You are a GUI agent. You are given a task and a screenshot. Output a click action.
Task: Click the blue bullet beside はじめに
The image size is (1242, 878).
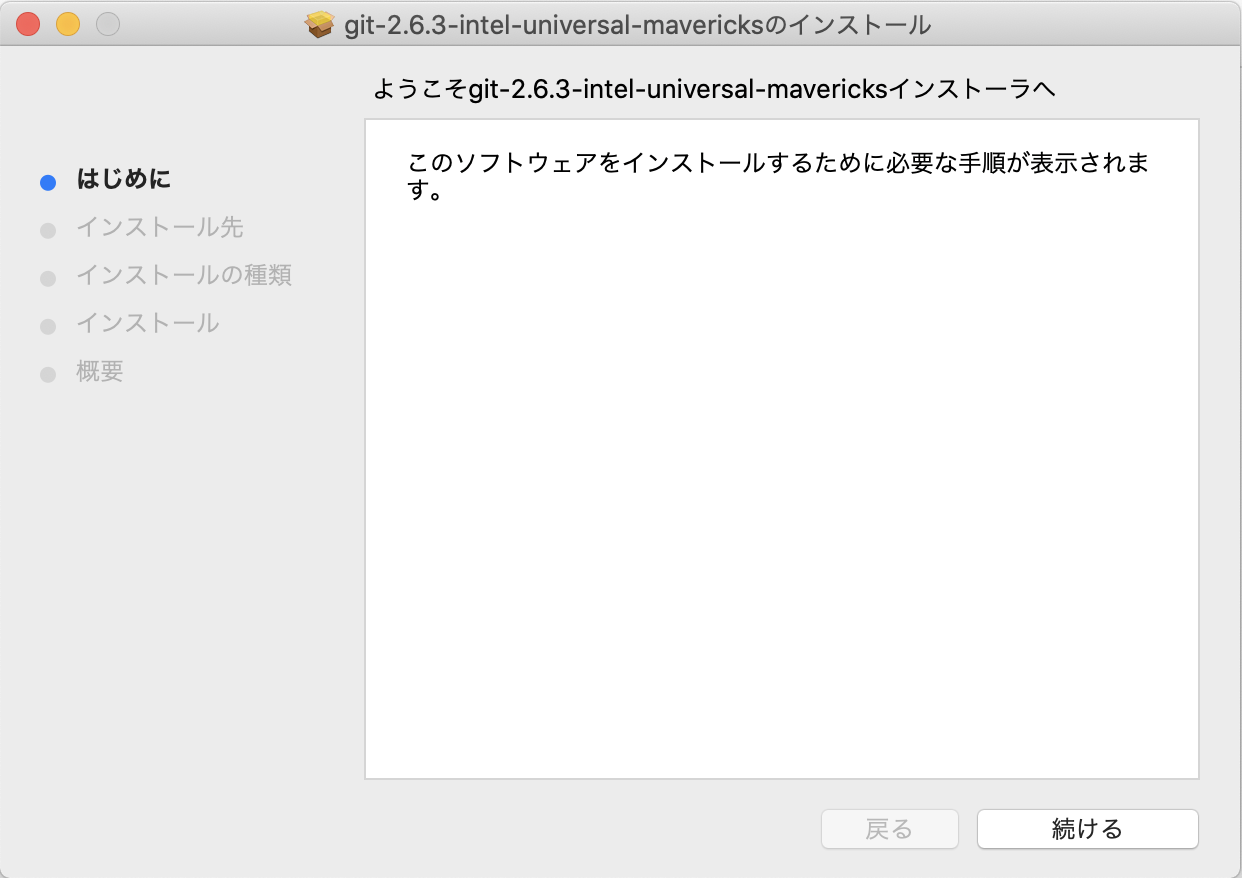(x=47, y=183)
